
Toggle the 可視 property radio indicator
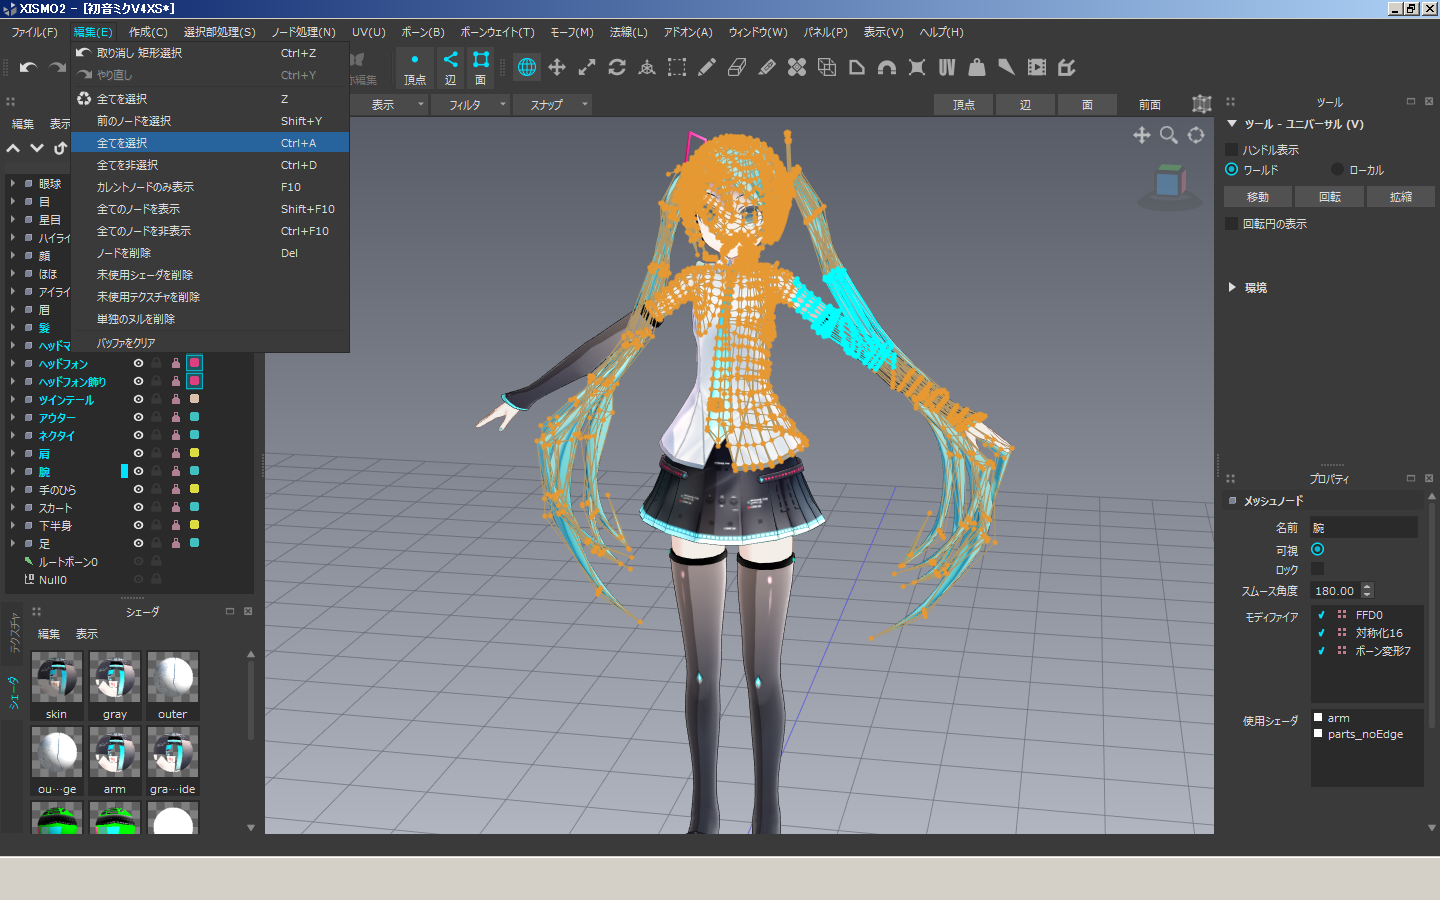(x=1317, y=549)
